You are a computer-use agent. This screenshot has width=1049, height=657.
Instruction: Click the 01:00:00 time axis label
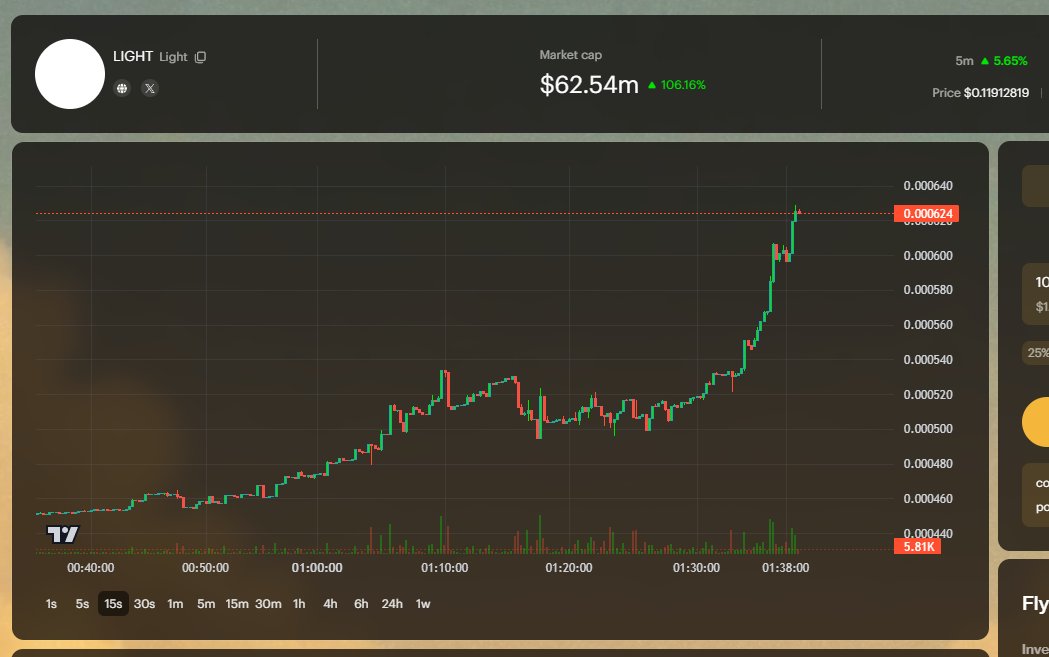(x=317, y=567)
